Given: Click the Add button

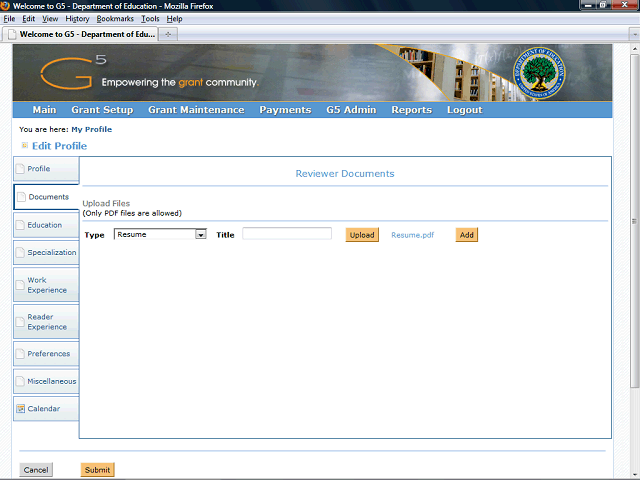Looking at the screenshot, I should [x=467, y=235].
